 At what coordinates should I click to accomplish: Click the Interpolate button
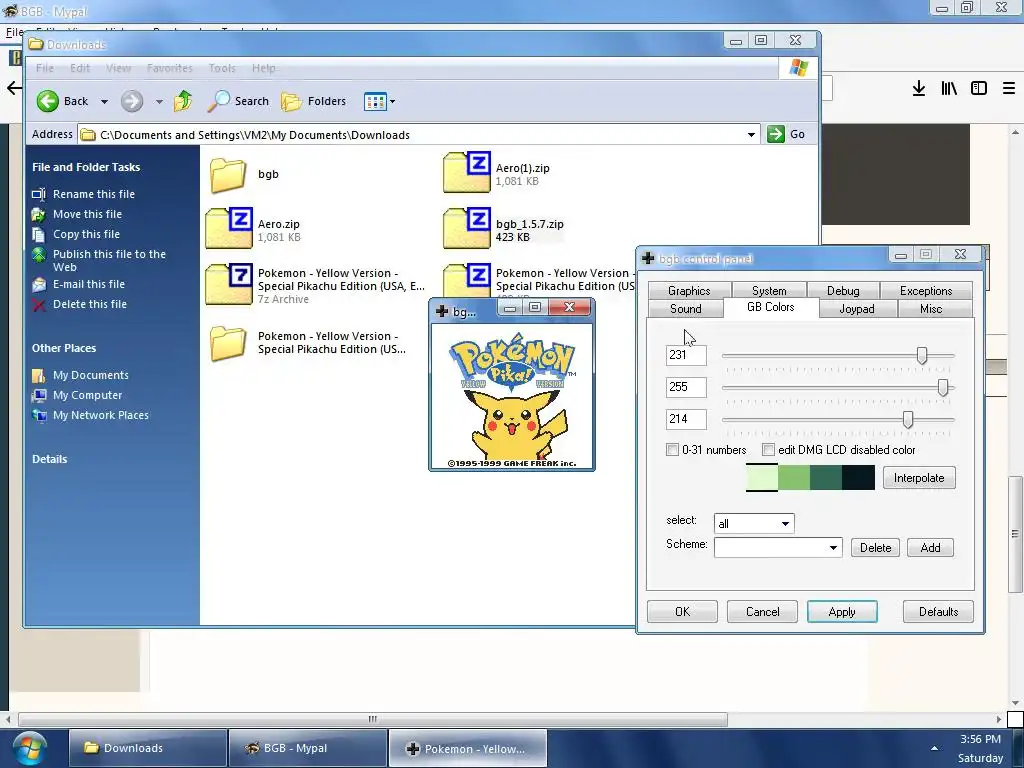919,478
